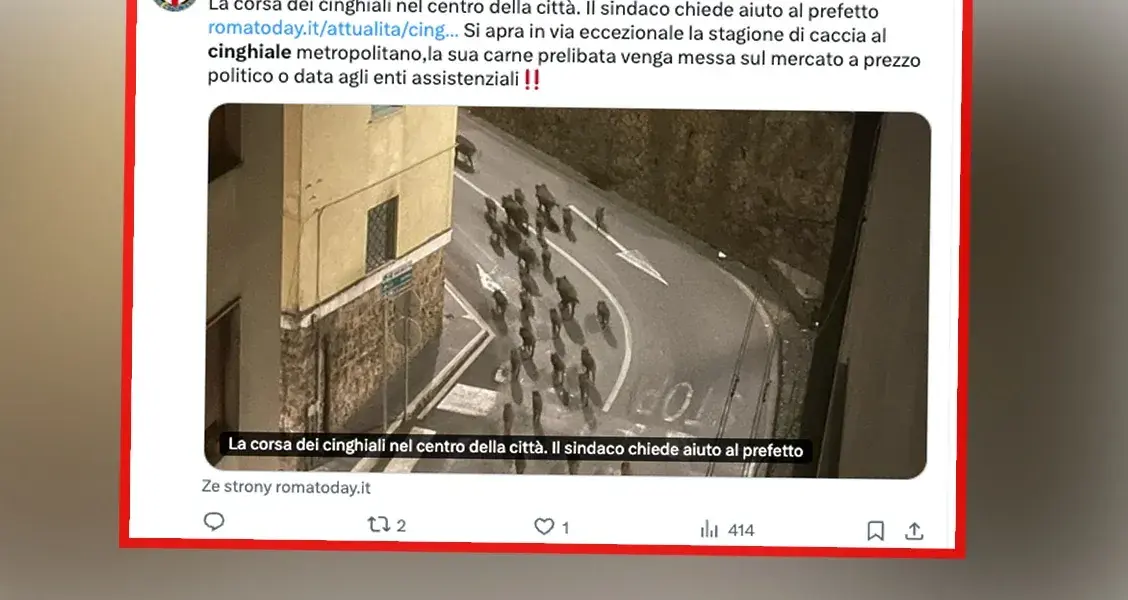Screen dimensions: 1128x600
Task: View analytics via the bar chart icon
Action: 709,529
